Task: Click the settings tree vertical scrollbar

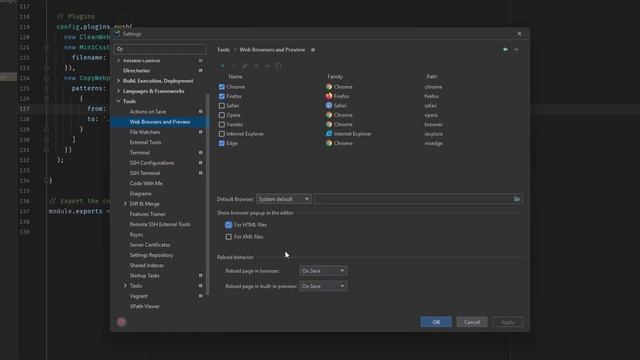Action: (208, 193)
